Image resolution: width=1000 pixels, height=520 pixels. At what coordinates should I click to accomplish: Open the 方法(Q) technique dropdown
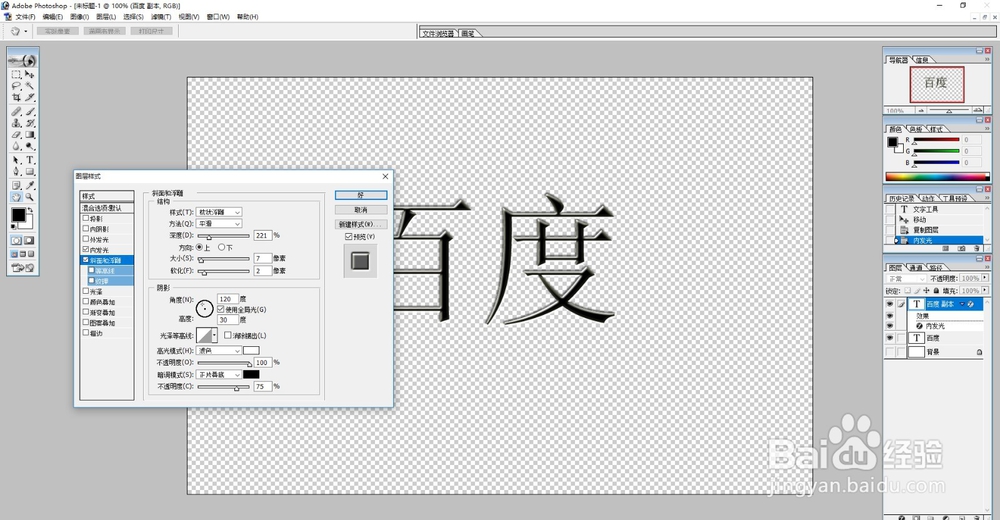tap(219, 223)
